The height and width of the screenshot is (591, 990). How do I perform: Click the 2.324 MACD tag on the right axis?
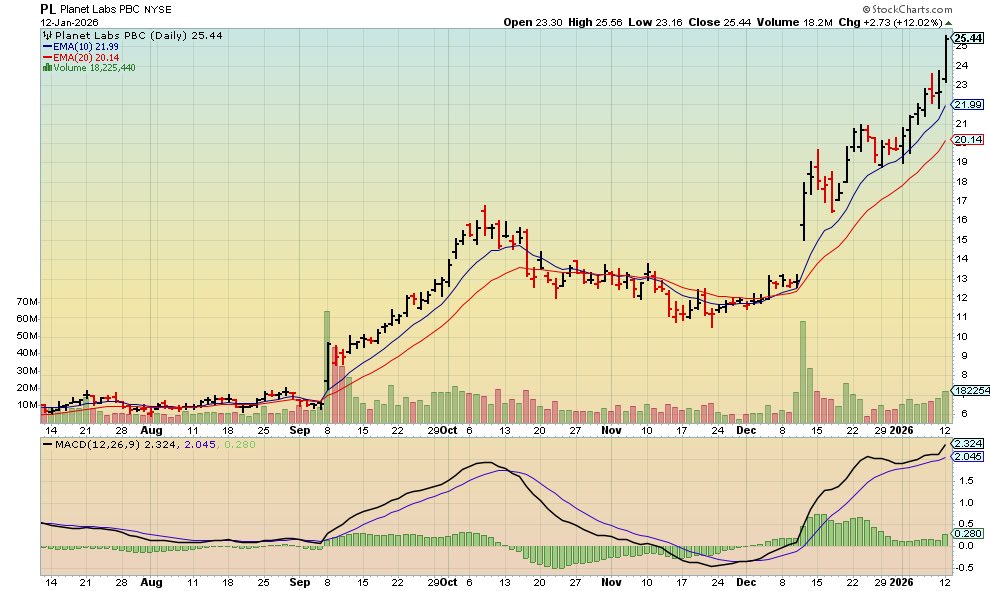(x=968, y=444)
